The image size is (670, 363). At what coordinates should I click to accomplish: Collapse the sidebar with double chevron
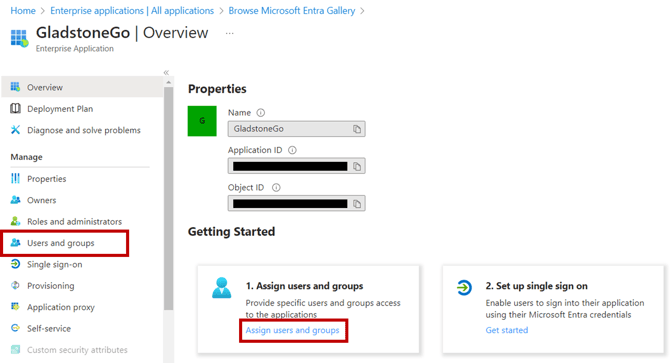[166, 73]
